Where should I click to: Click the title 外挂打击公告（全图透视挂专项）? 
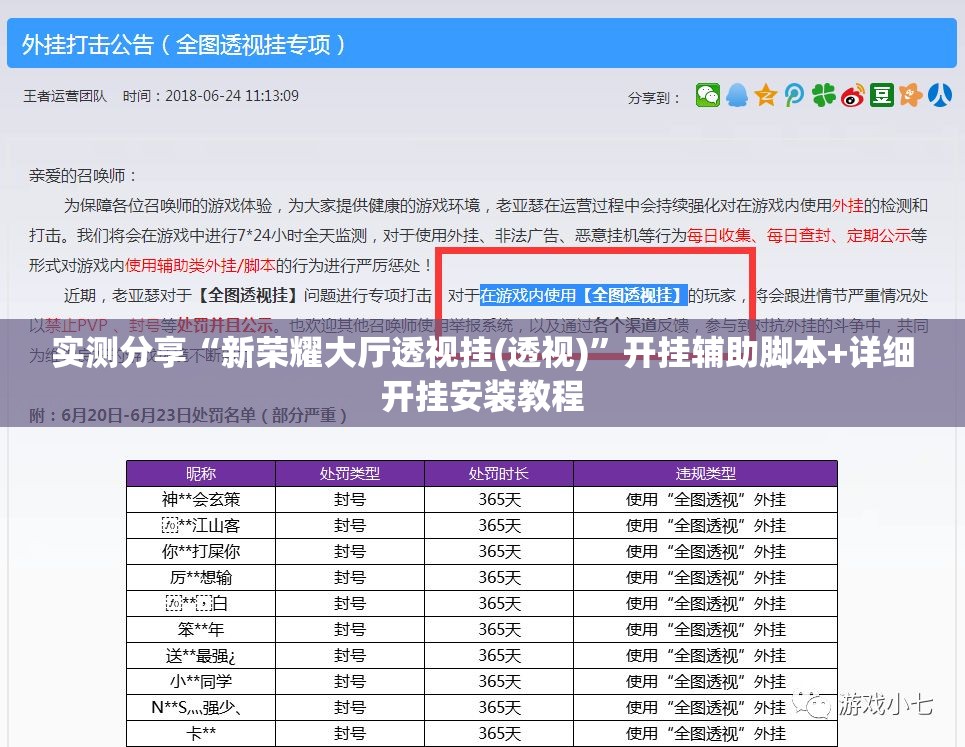(x=183, y=44)
